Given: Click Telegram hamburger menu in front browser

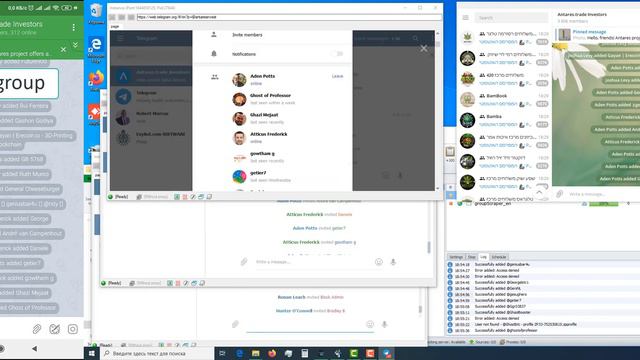Looking at the screenshot, I should (x=120, y=38).
